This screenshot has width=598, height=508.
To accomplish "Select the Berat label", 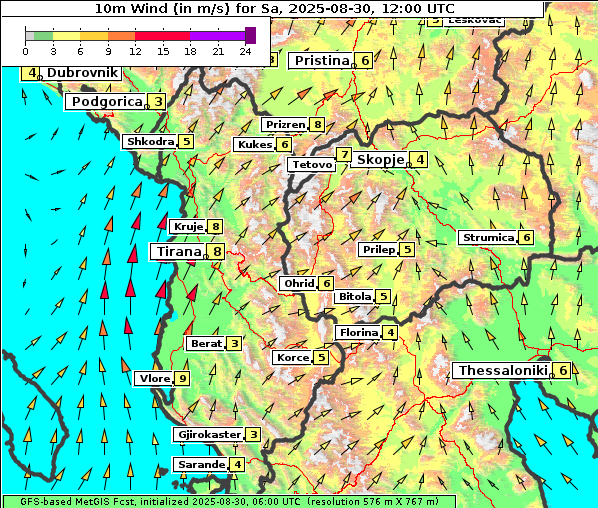I will (x=206, y=344).
